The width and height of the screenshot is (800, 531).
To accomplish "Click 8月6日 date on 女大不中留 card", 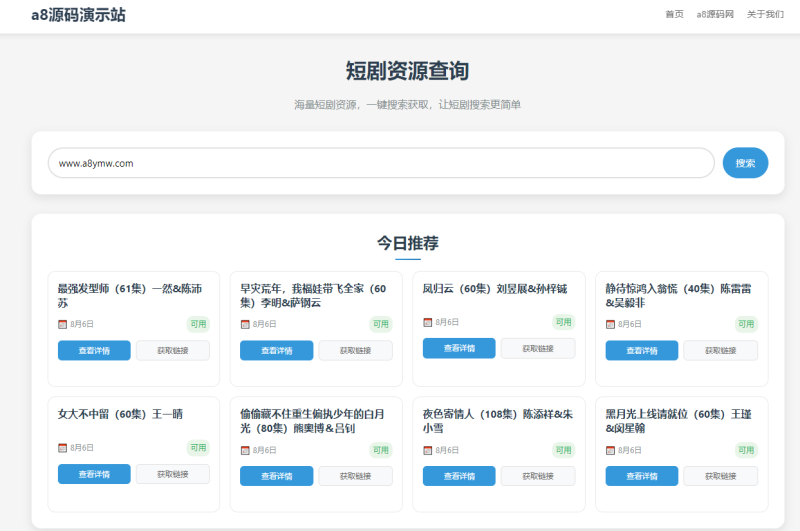I will [x=82, y=447].
